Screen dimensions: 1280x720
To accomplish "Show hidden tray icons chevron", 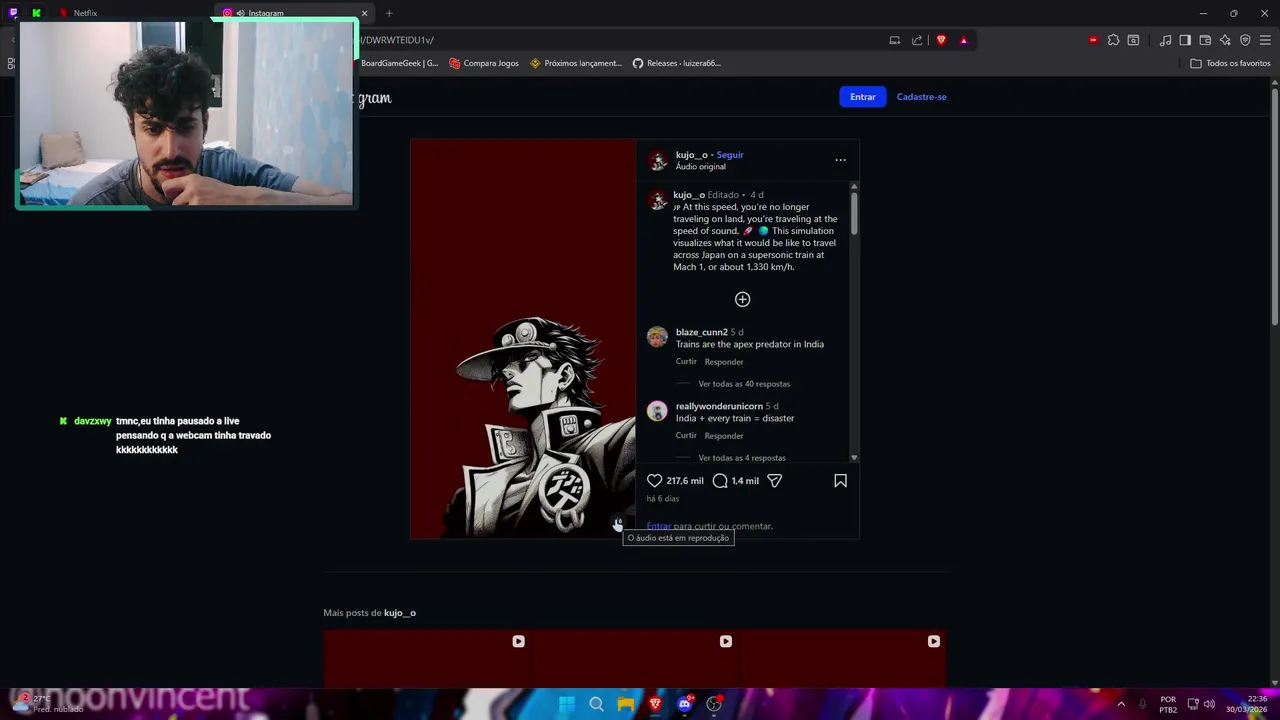I will 1120,704.
